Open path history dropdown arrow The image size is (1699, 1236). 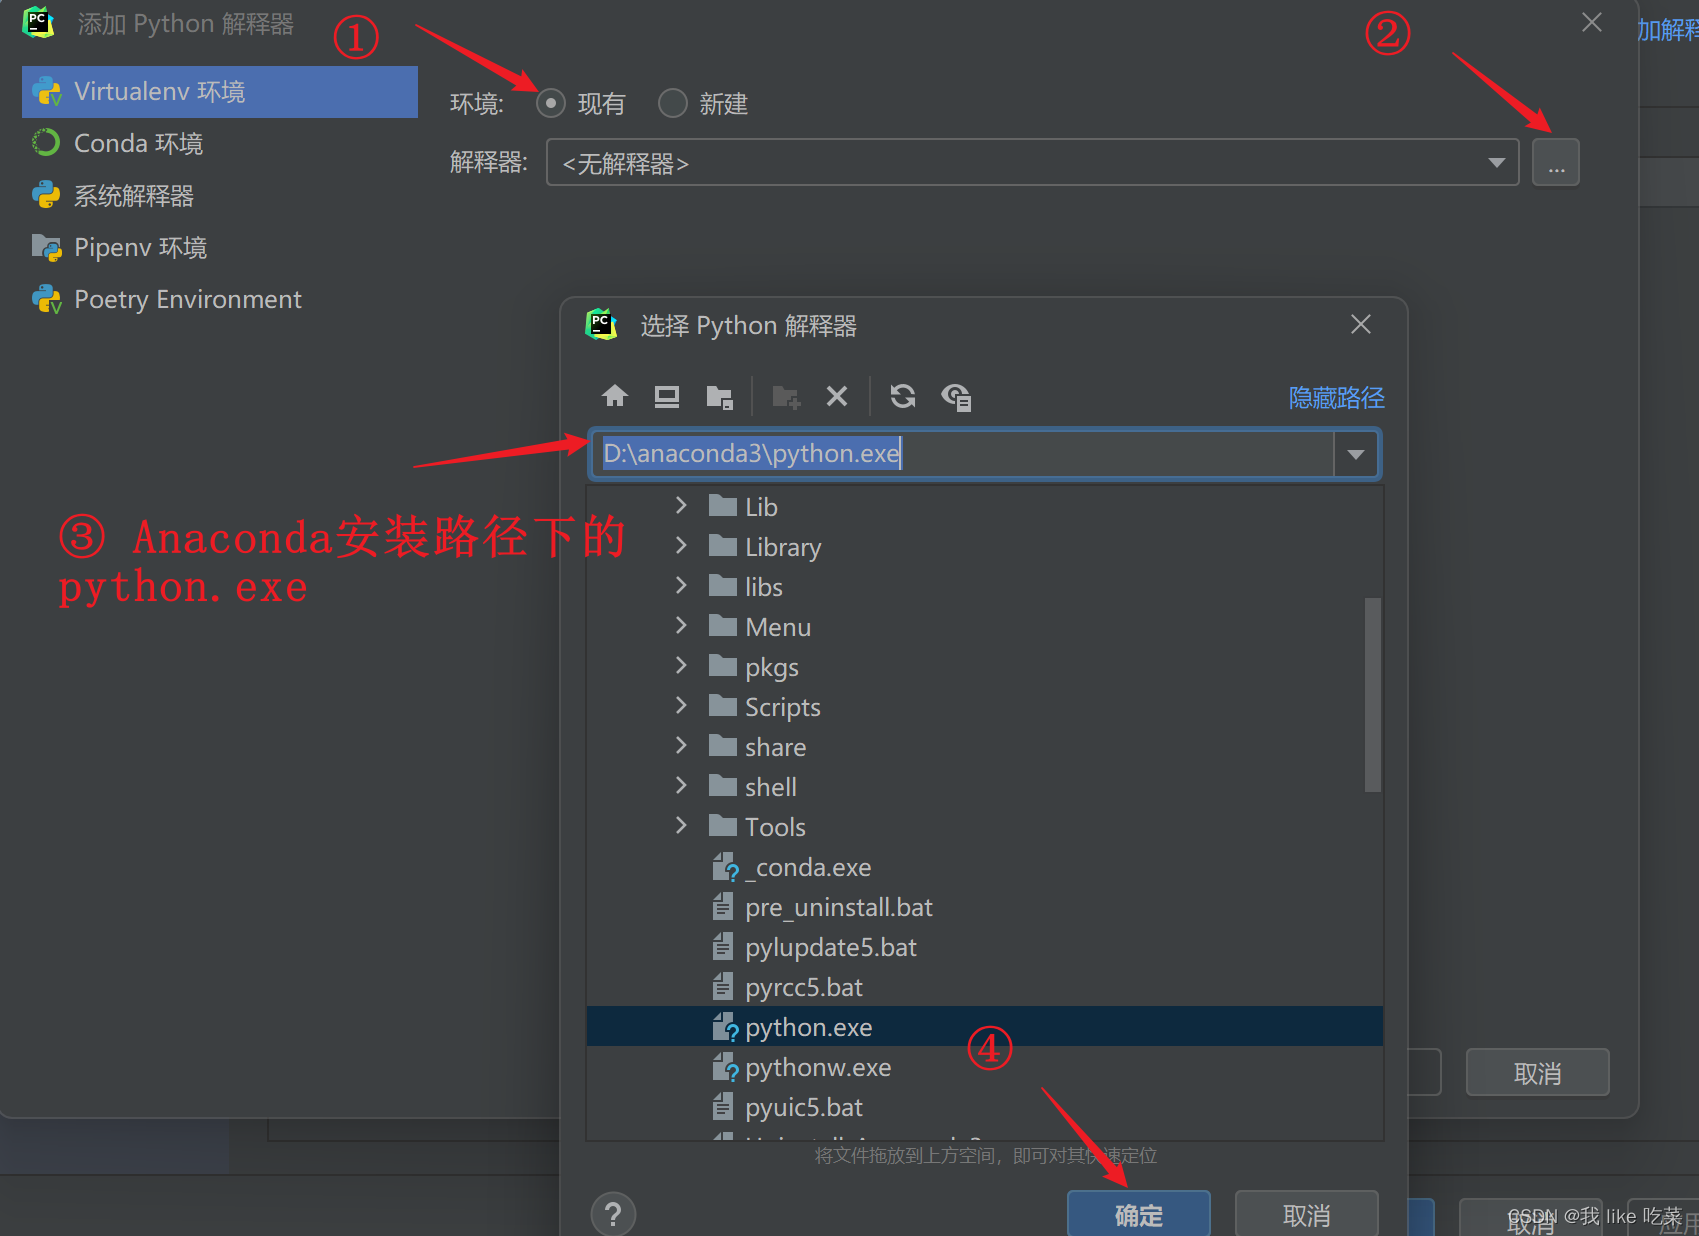[x=1356, y=454]
